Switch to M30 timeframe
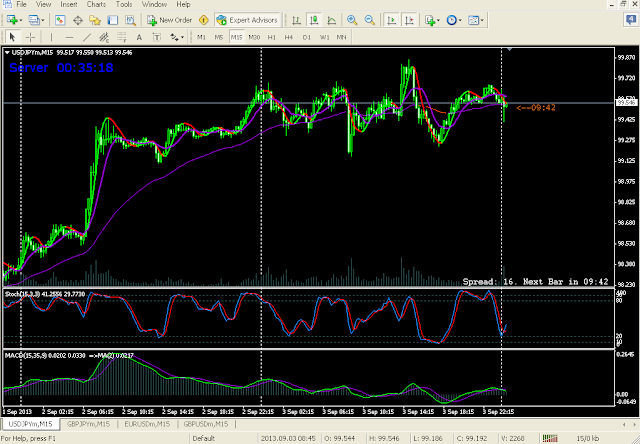The image size is (640, 444). [x=254, y=37]
